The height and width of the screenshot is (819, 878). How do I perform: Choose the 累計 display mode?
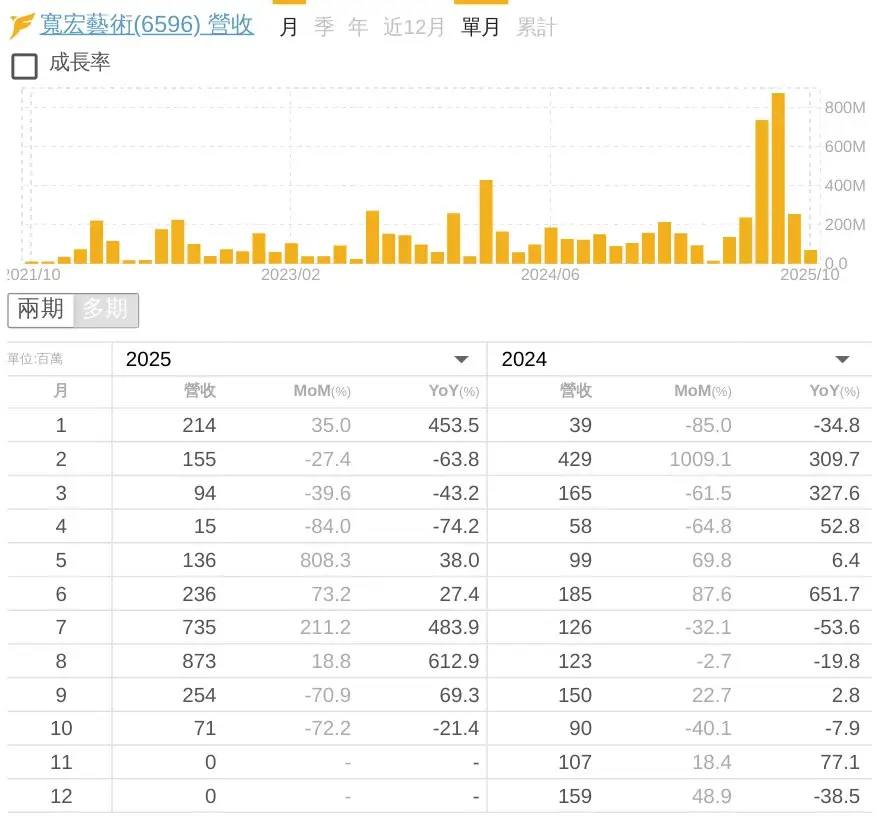point(536,27)
